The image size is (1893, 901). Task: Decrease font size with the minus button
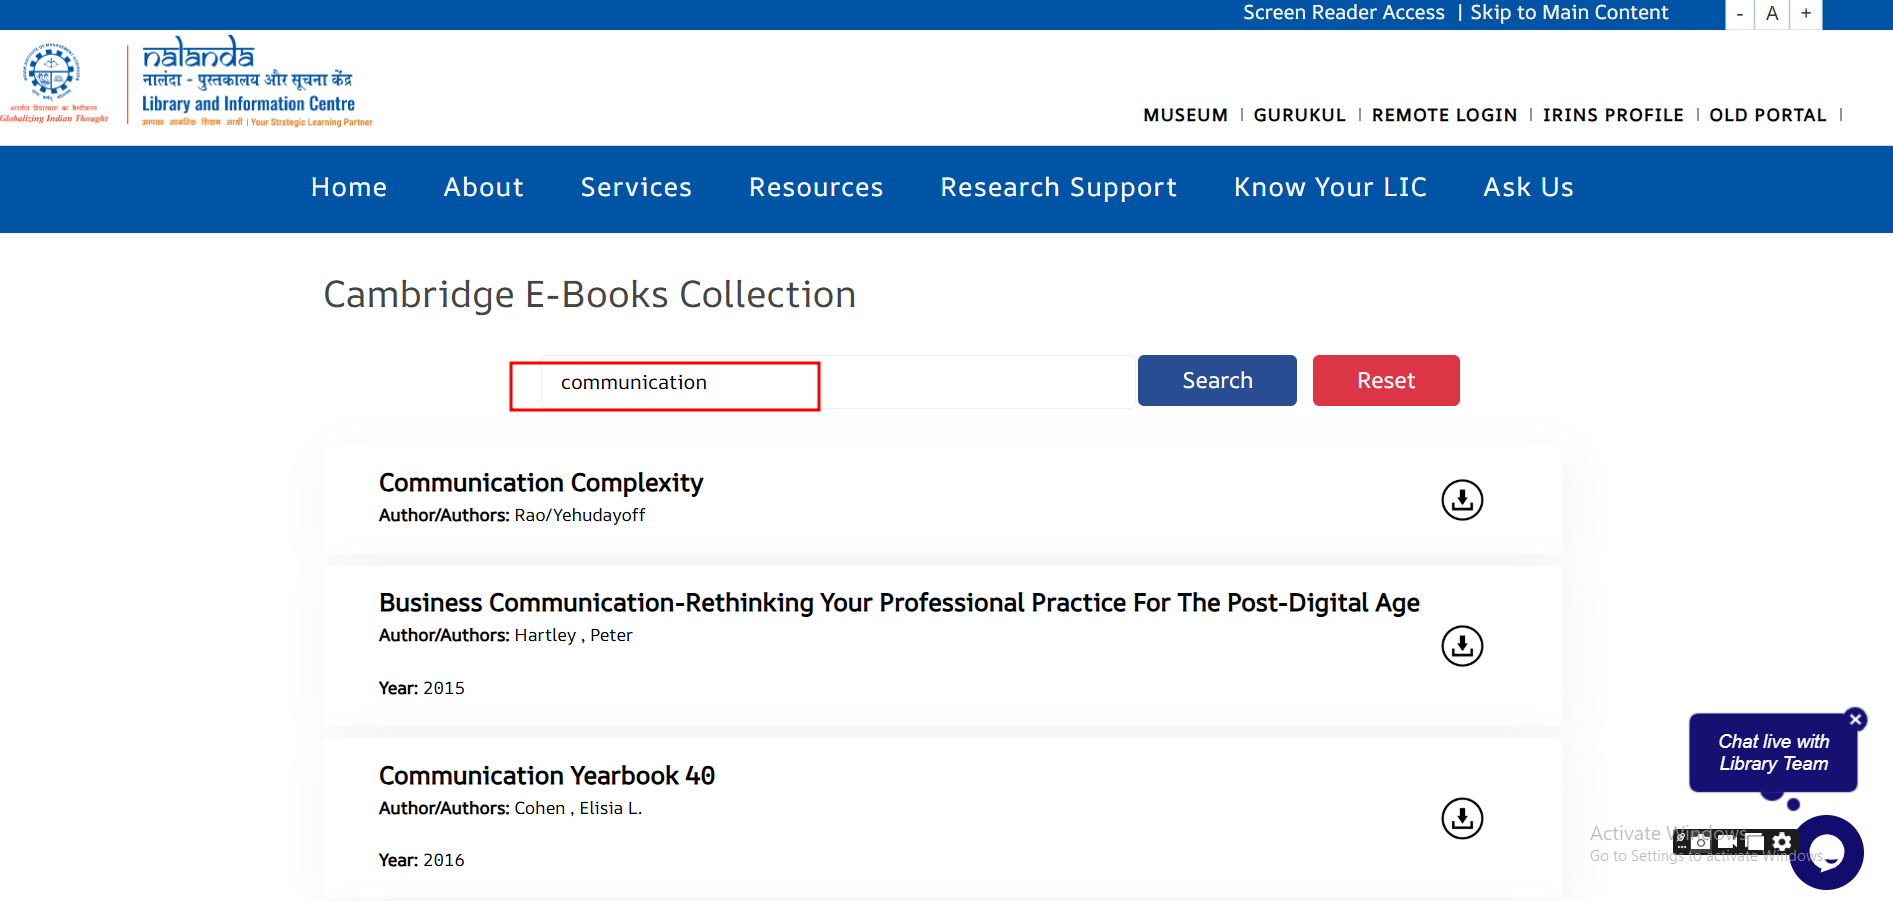click(1740, 14)
